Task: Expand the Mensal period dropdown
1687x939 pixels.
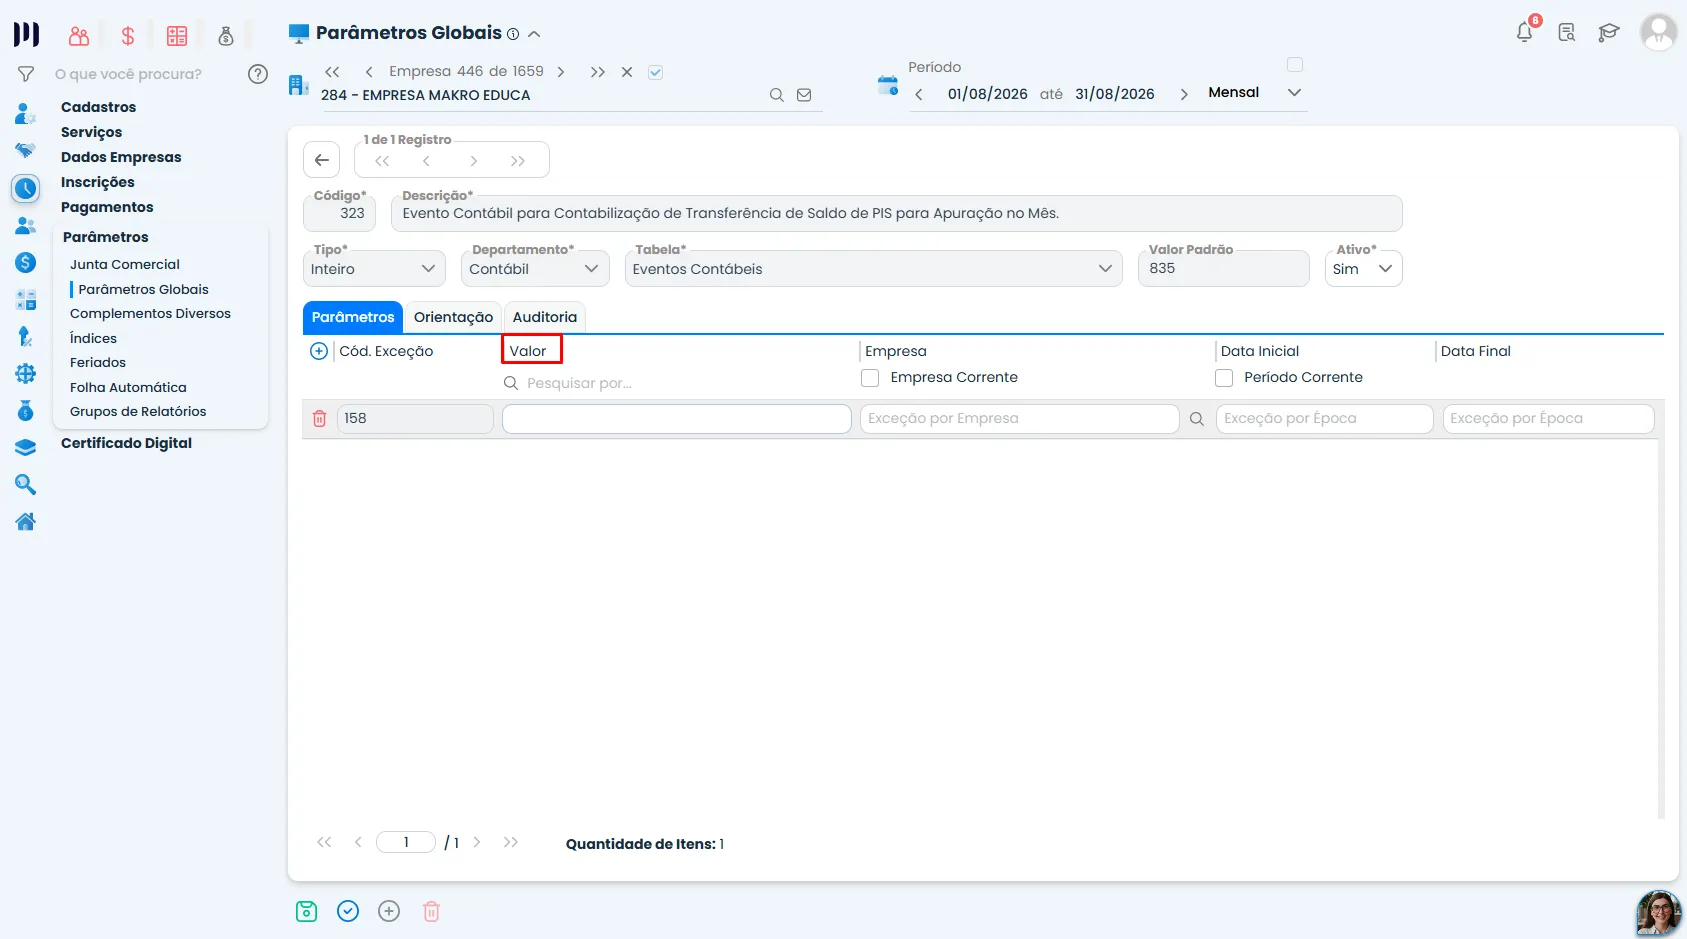Action: [1255, 92]
